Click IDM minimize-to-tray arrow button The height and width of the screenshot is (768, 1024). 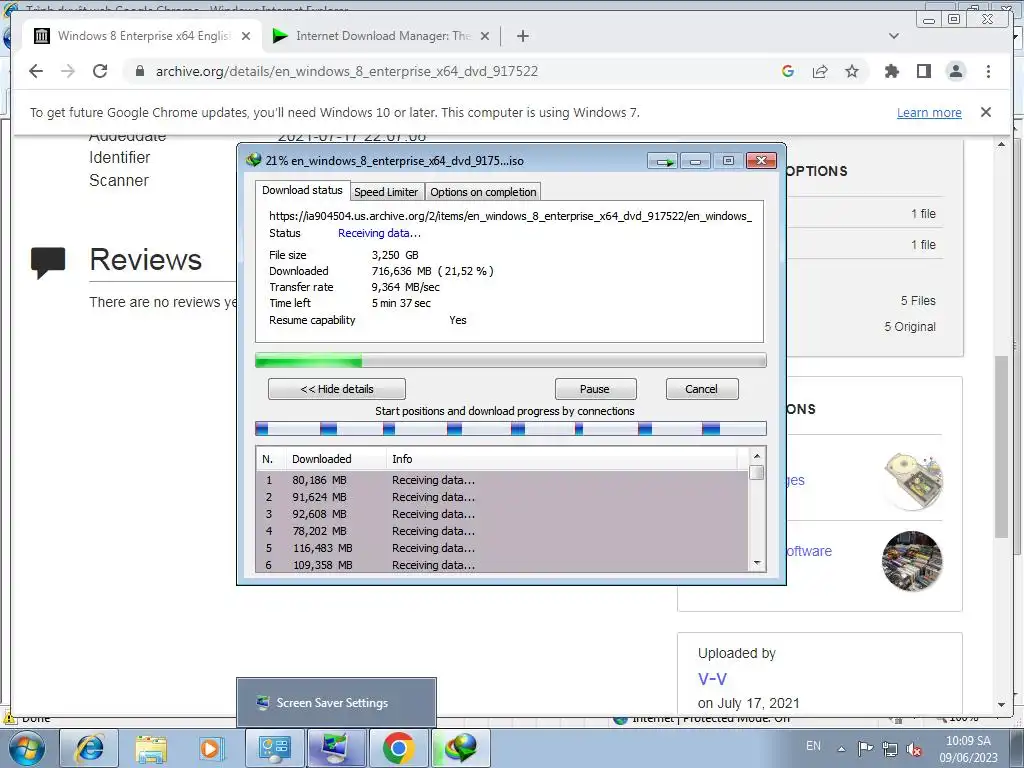664,161
